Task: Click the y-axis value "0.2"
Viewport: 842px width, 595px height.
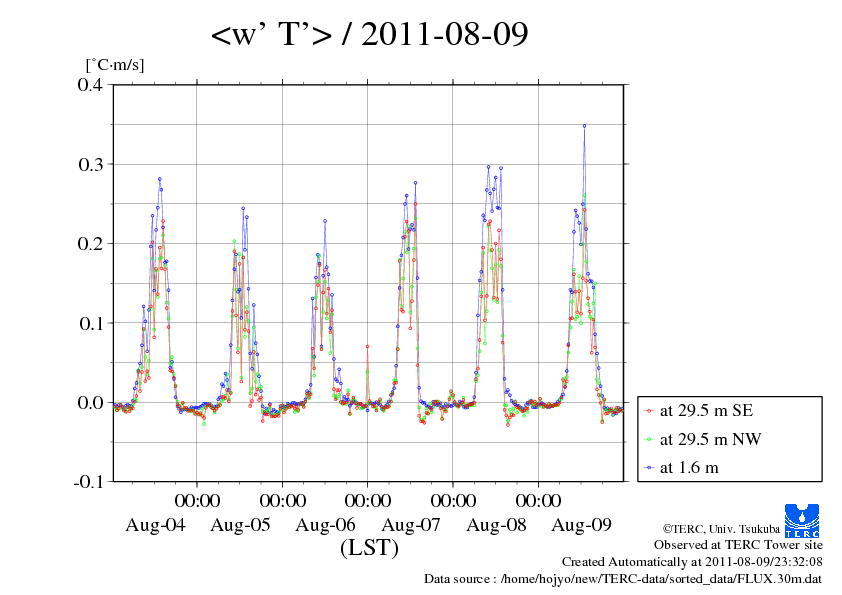Action: coord(90,244)
